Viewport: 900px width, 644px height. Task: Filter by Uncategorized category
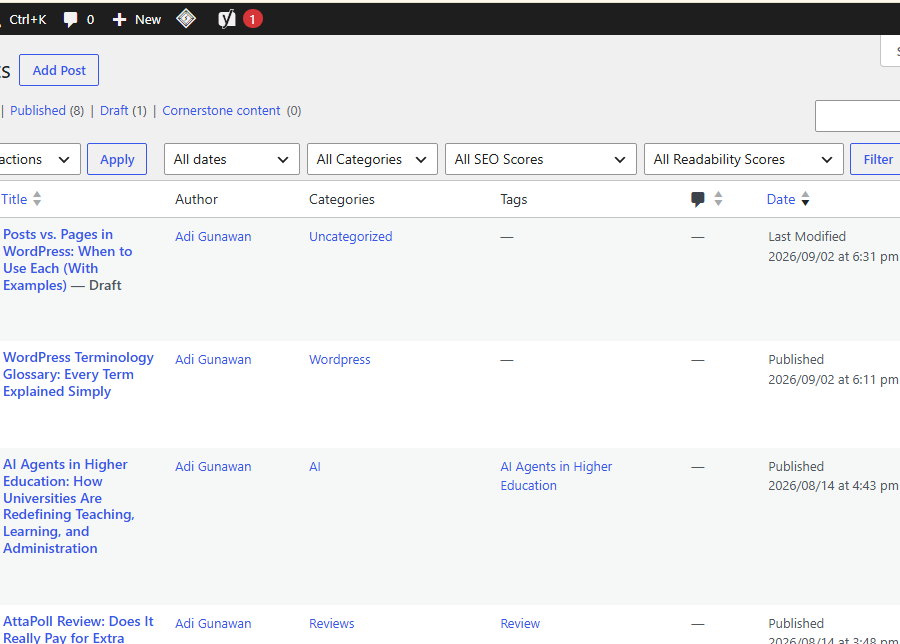coord(351,236)
